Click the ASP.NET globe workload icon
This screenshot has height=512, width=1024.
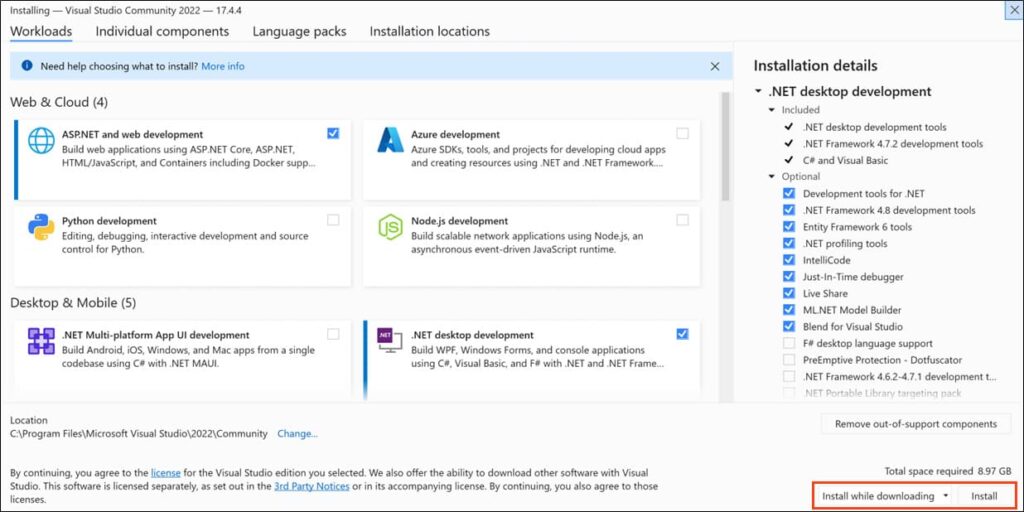tap(41, 141)
